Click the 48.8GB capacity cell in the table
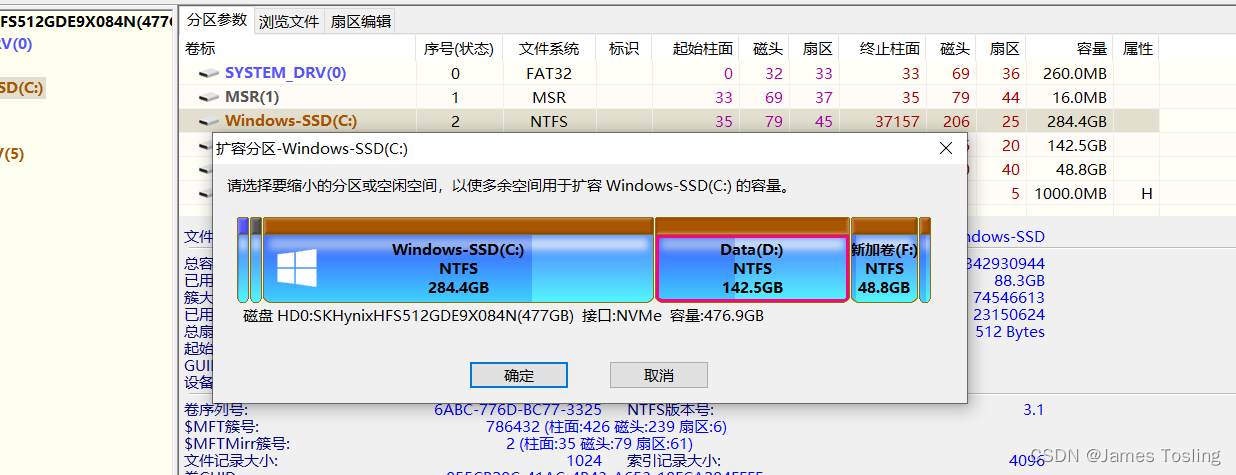 click(1082, 169)
